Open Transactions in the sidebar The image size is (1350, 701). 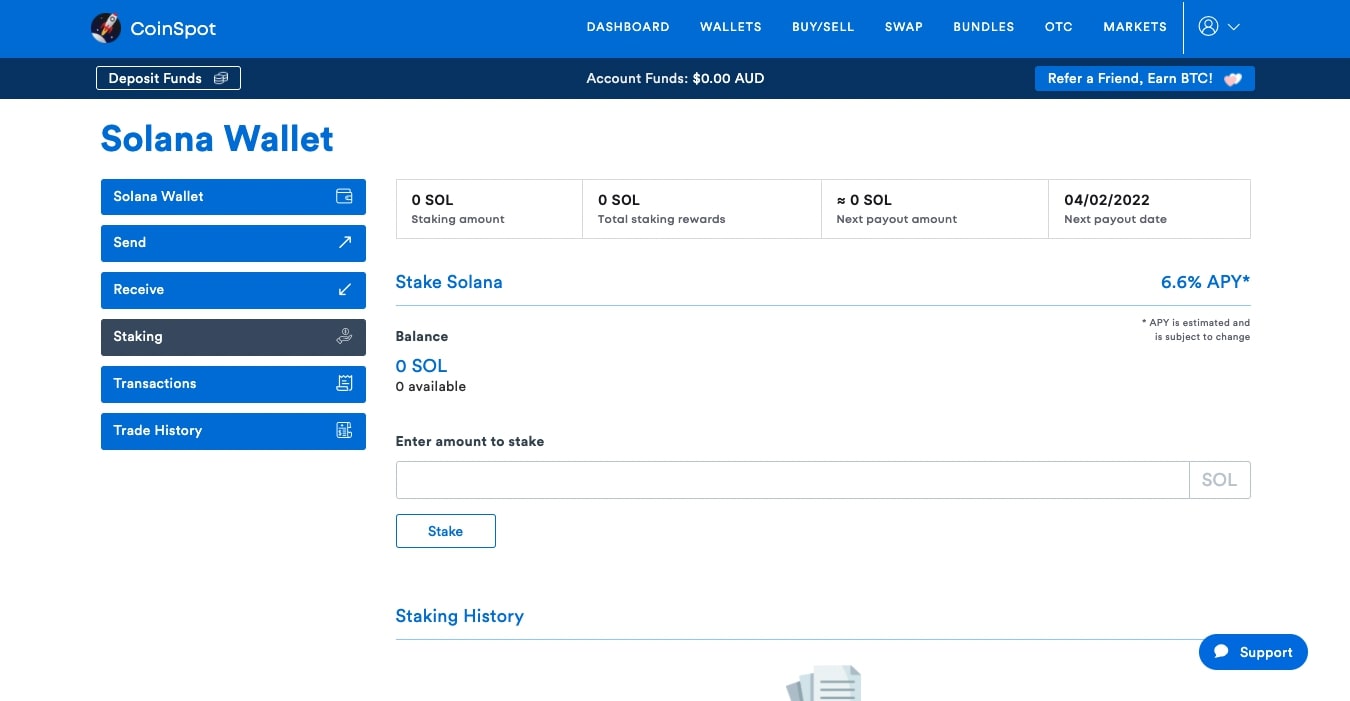[233, 384]
